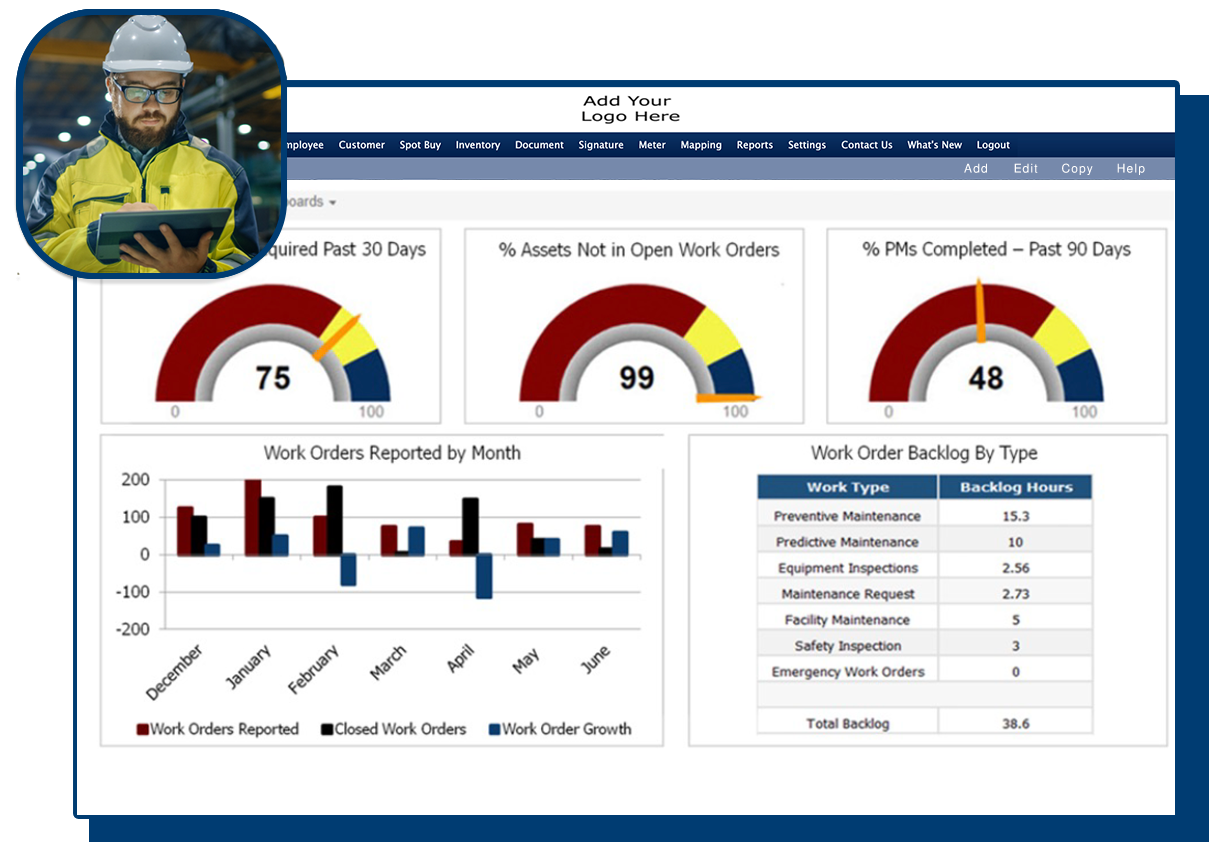Viewport: 1230px width, 852px height.
Task: Click the Work Type column header
Action: tap(847, 487)
